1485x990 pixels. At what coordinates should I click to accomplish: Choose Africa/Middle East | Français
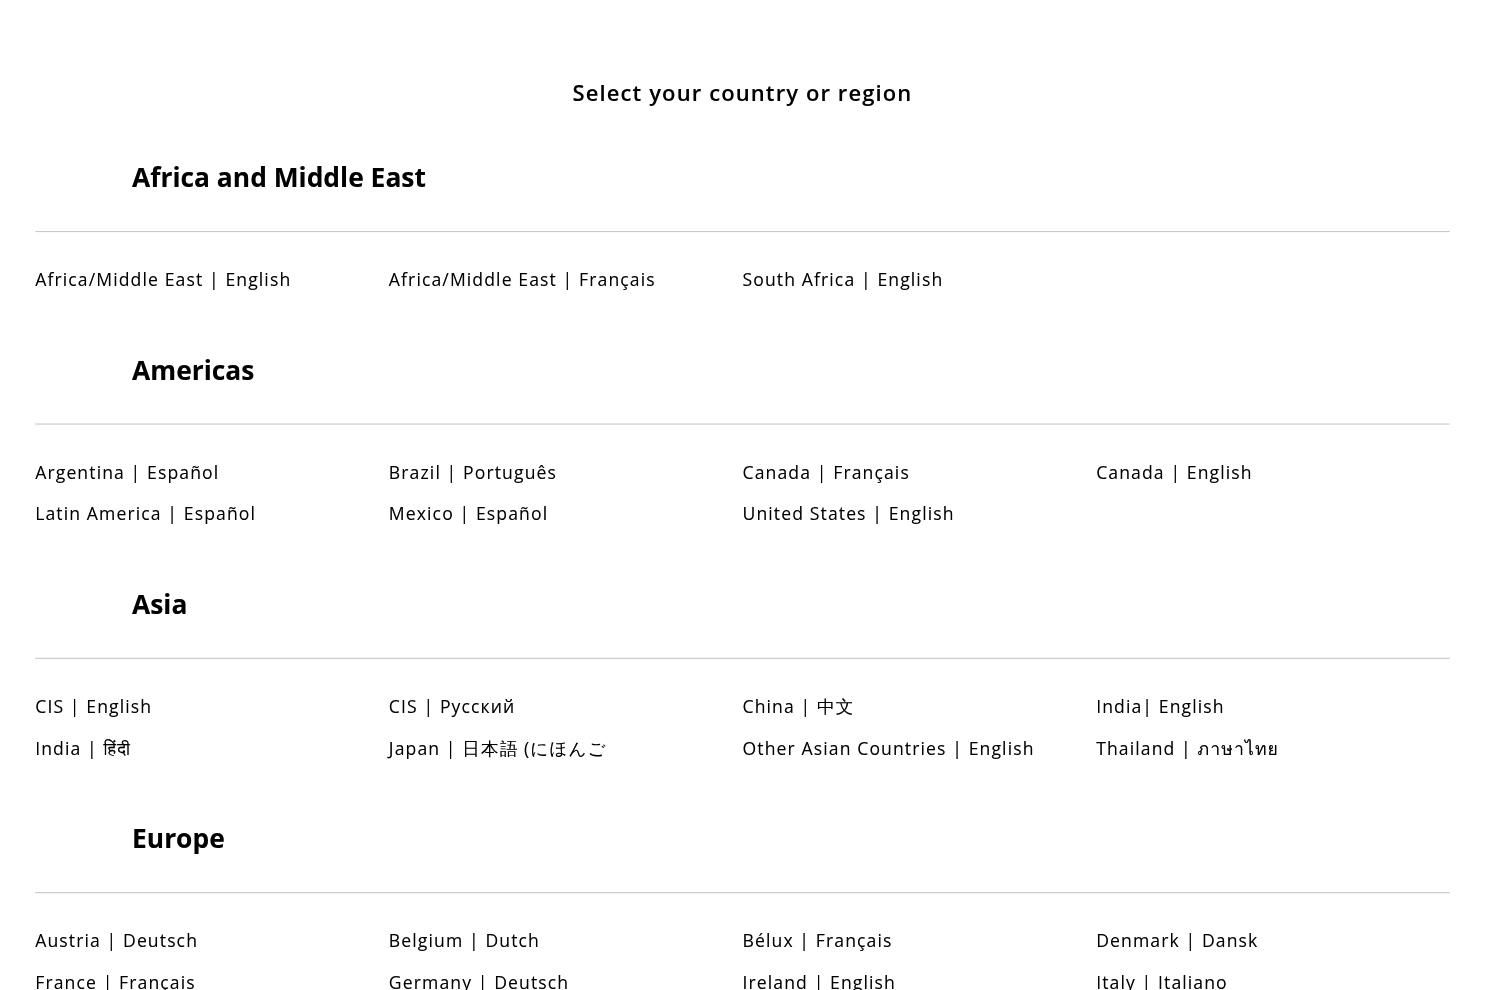coord(522,280)
